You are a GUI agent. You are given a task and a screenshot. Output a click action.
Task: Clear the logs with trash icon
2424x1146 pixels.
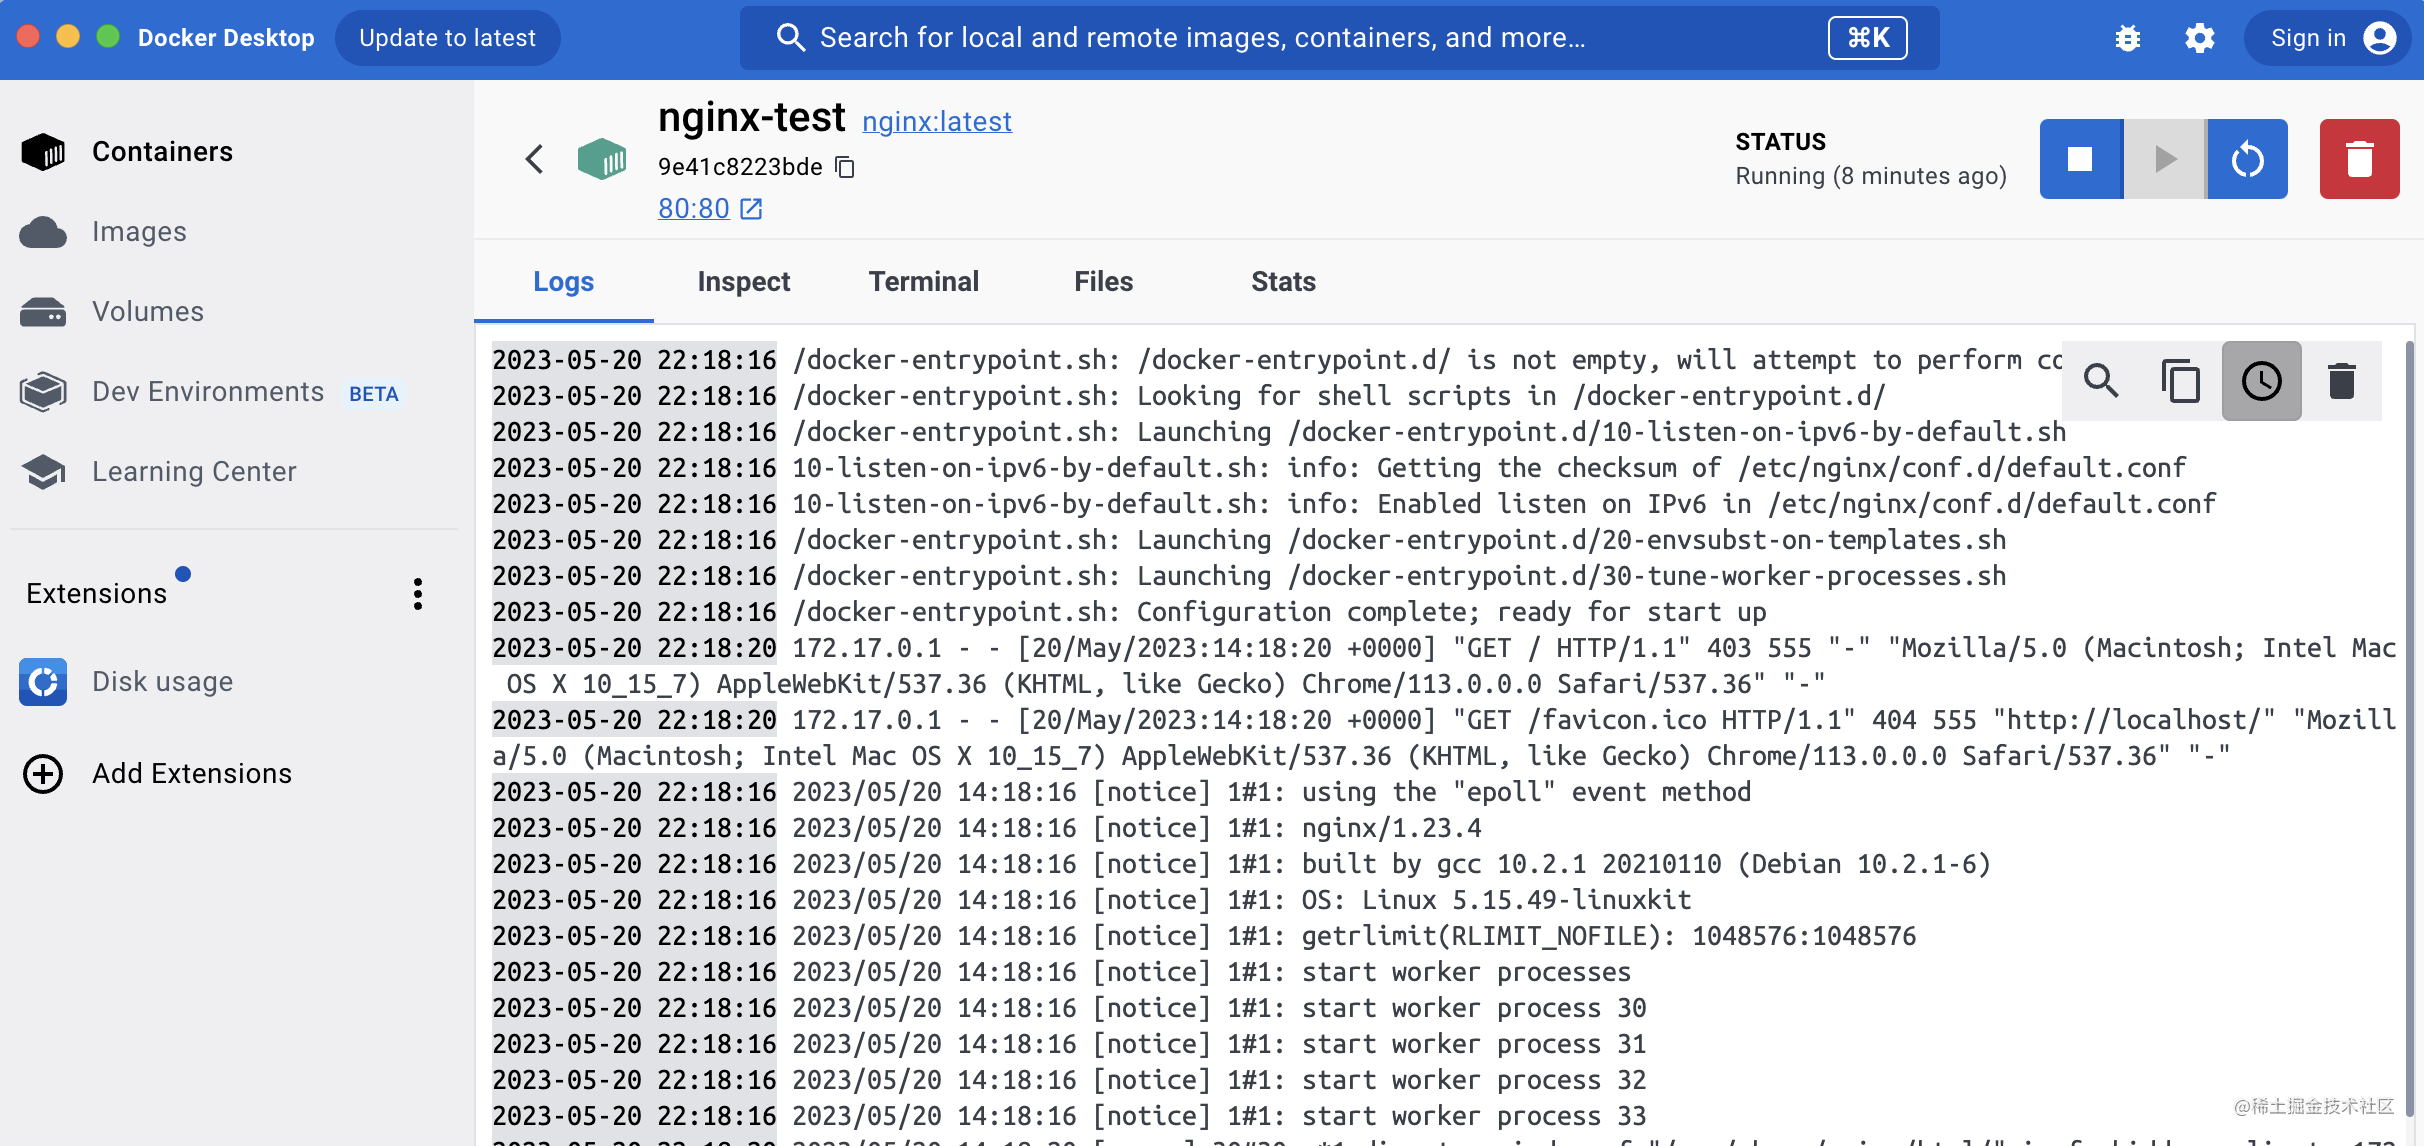[2341, 381]
